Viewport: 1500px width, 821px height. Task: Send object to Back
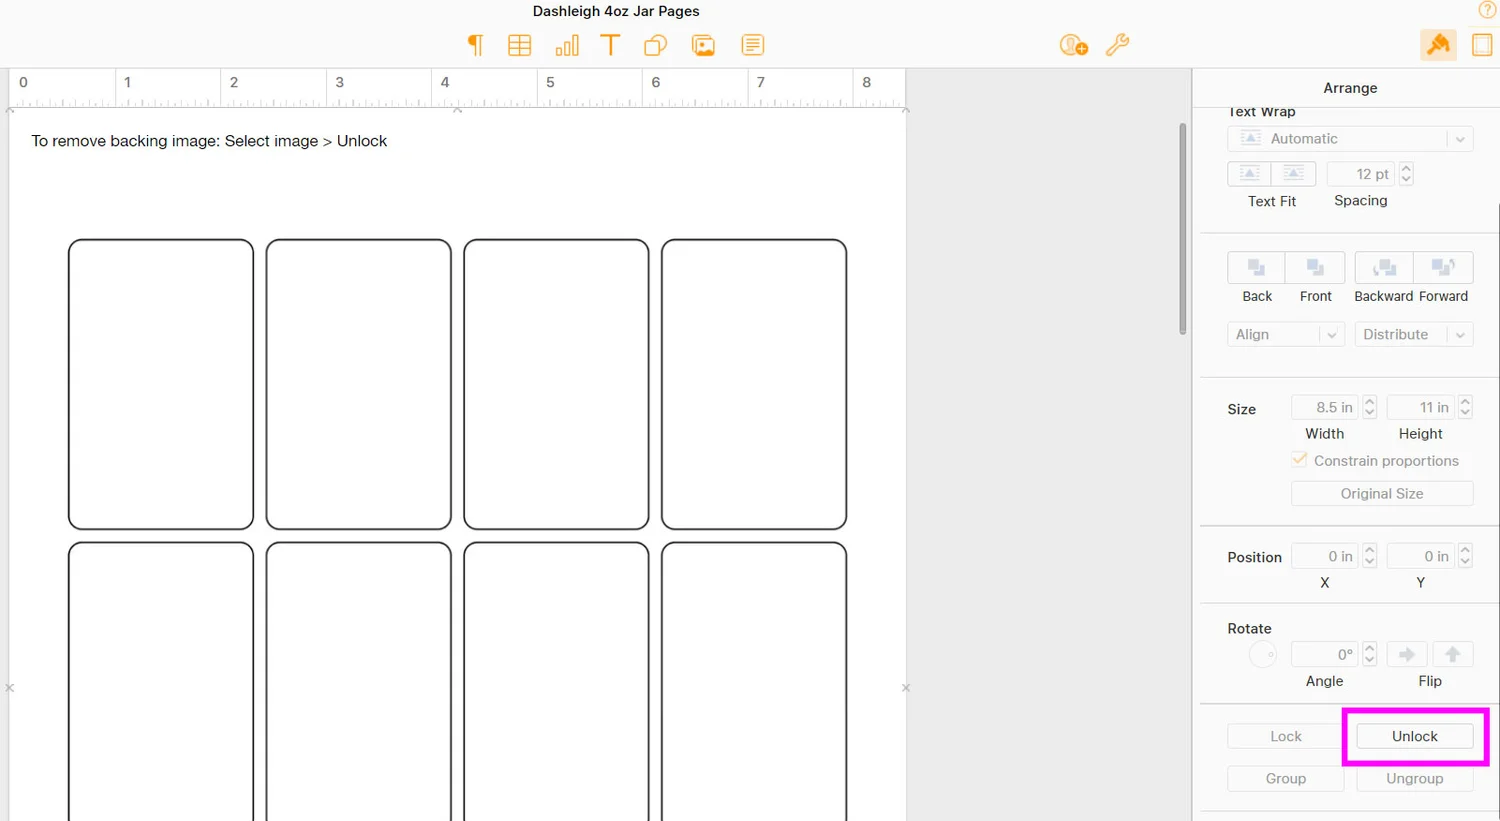tap(1256, 268)
